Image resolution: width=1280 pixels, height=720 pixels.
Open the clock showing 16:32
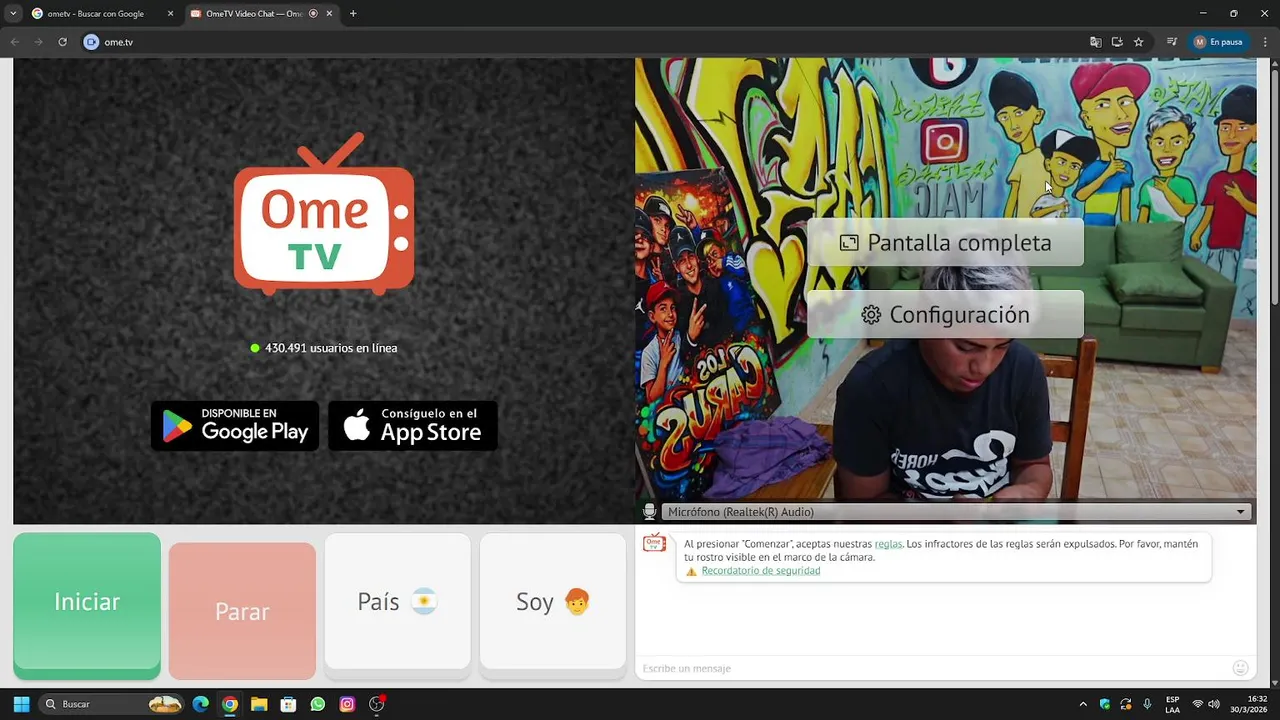coord(1249,704)
